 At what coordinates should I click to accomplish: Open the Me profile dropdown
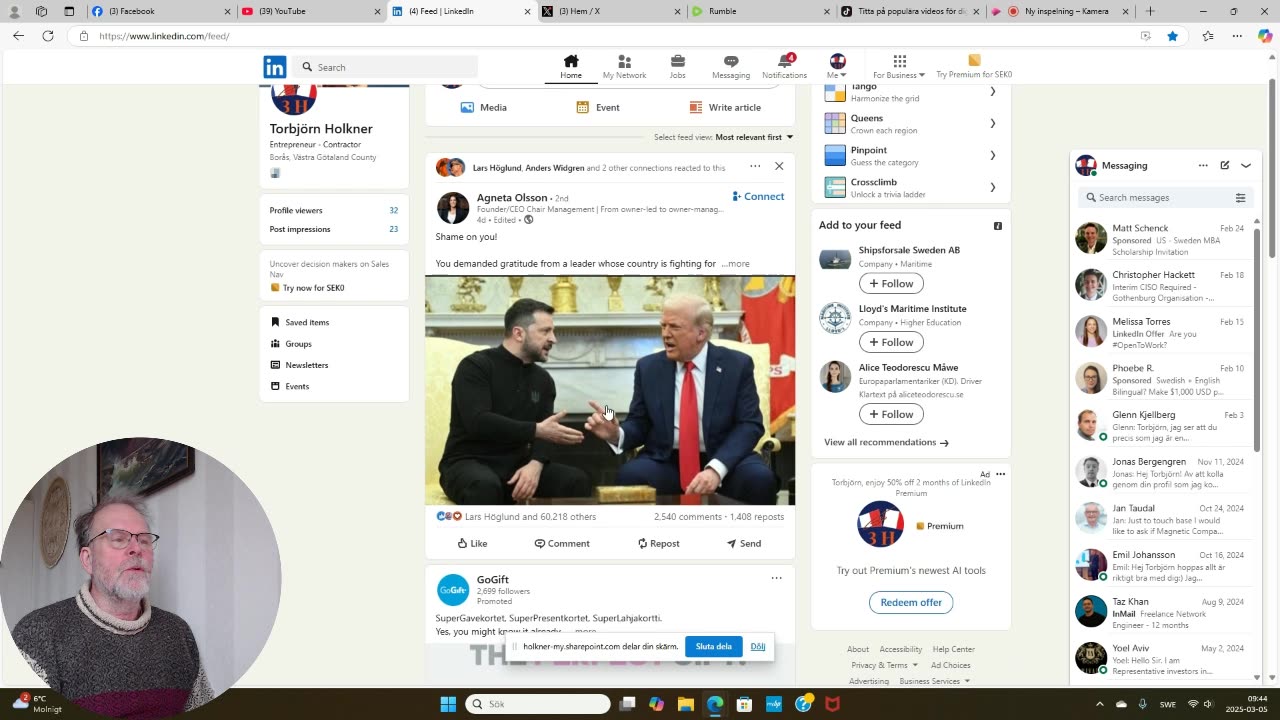point(837,66)
